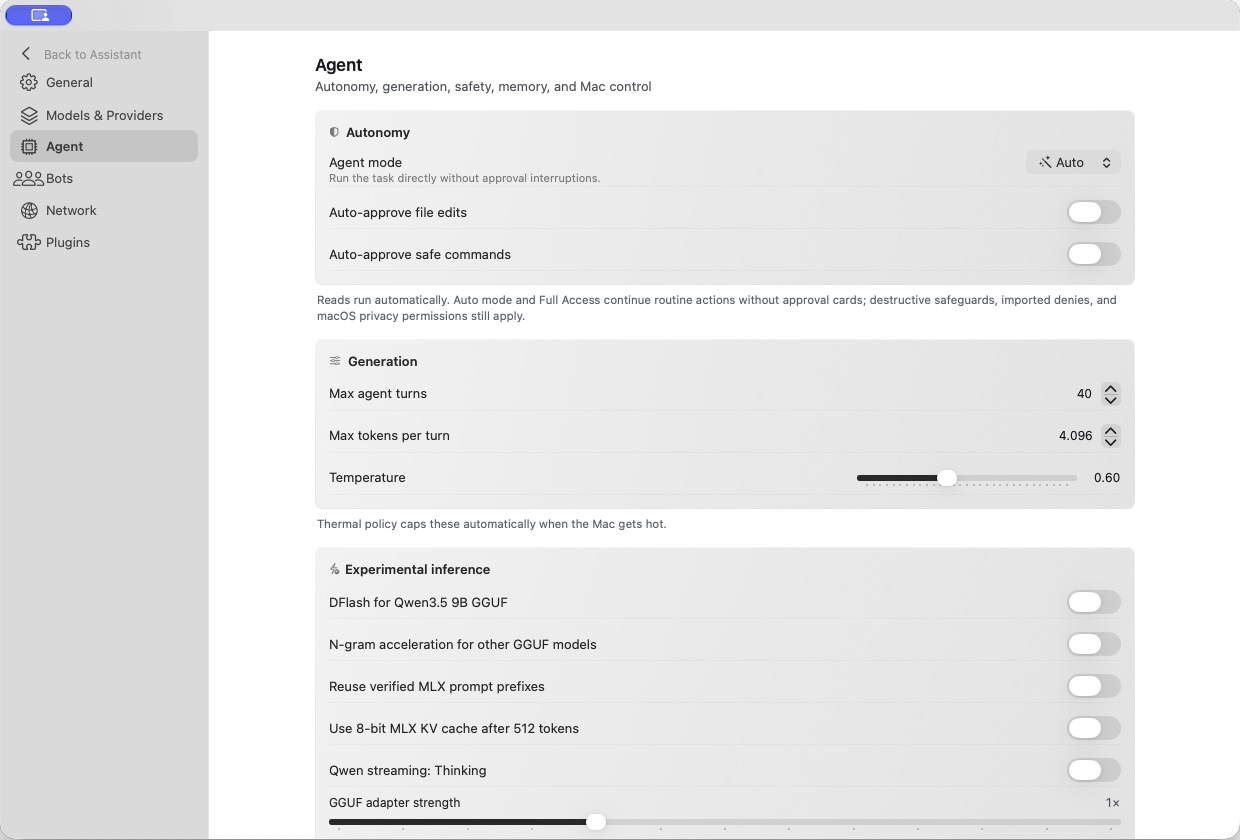Screen dimensions: 1240x840
Task: Open Models & Providers stack icon
Action: (29, 115)
